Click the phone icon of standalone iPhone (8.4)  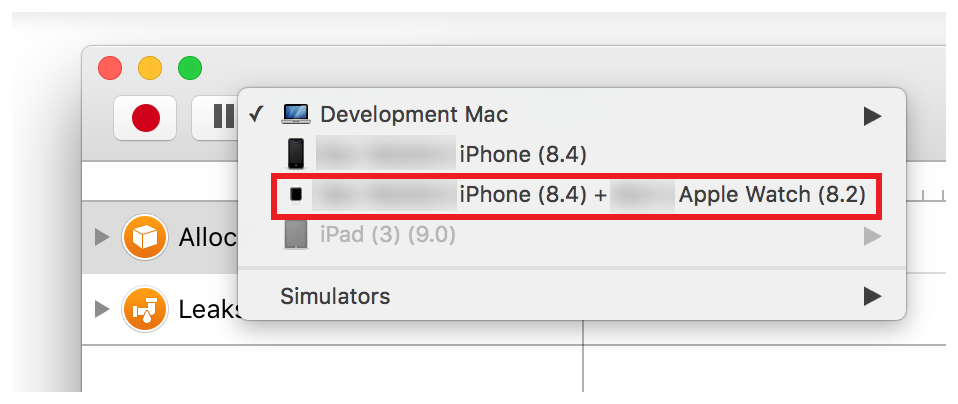[296, 154]
